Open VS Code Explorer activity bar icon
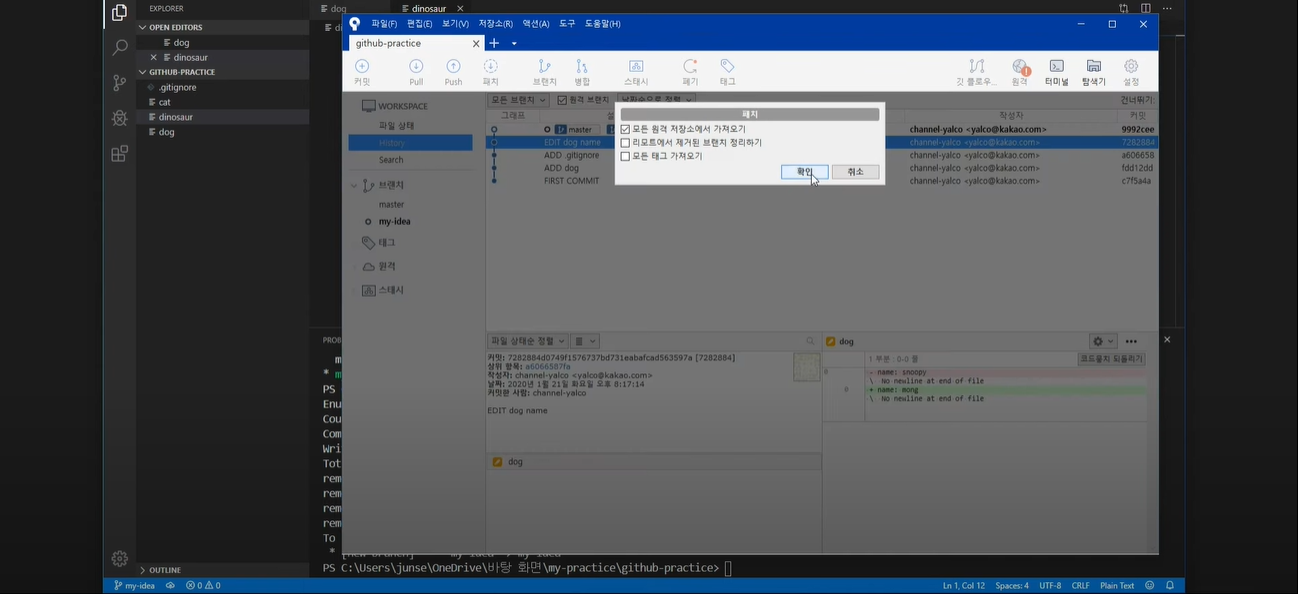This screenshot has height=594, width=1298. 119,13
